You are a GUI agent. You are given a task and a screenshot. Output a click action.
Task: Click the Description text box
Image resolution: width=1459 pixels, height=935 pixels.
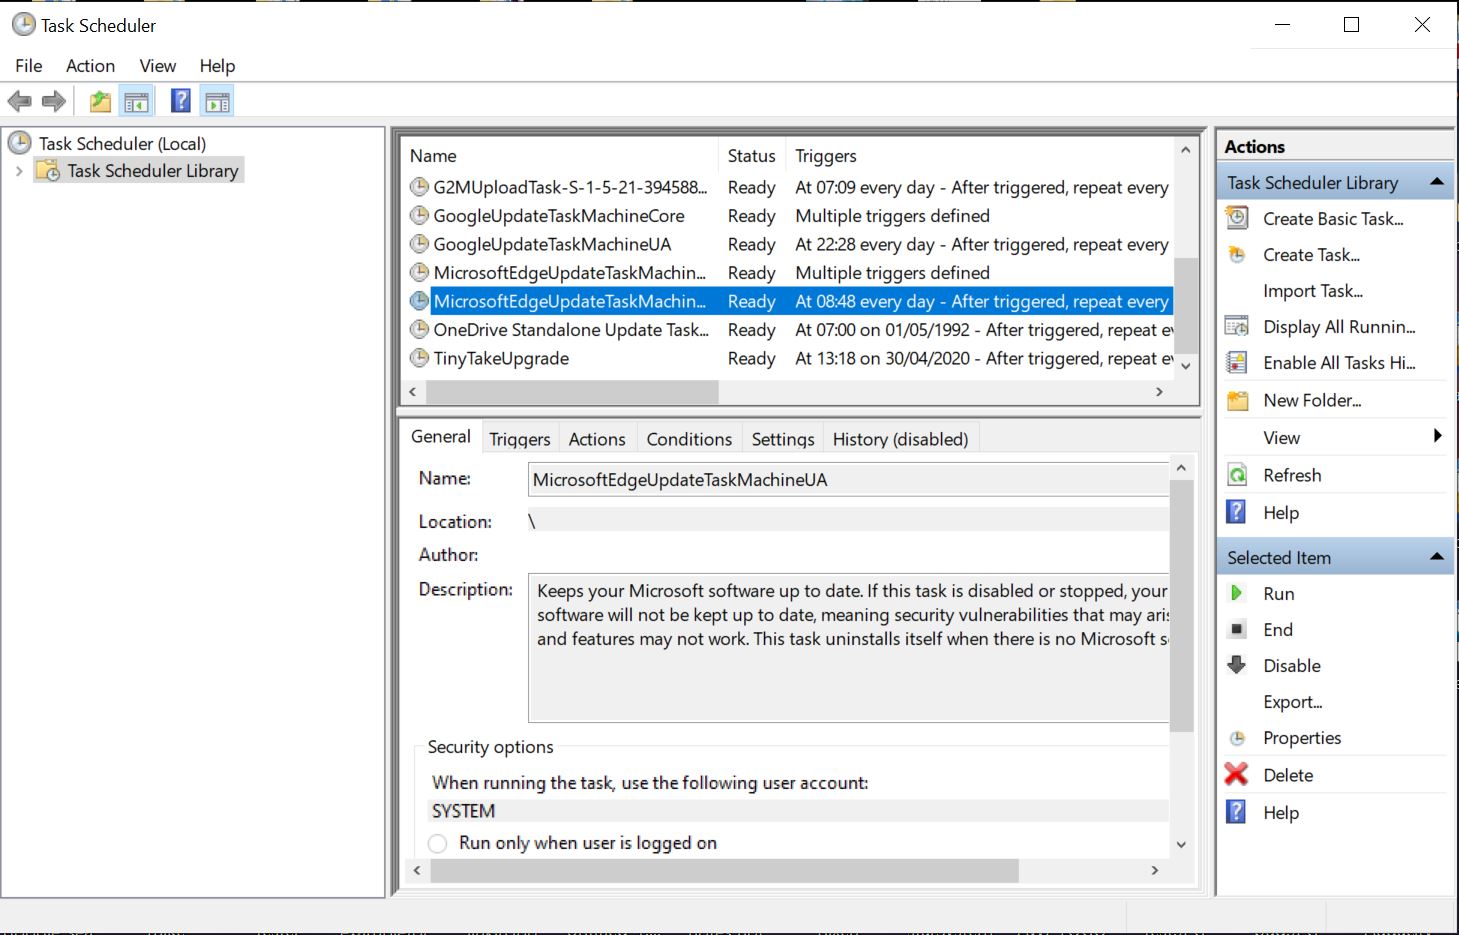[848, 648]
